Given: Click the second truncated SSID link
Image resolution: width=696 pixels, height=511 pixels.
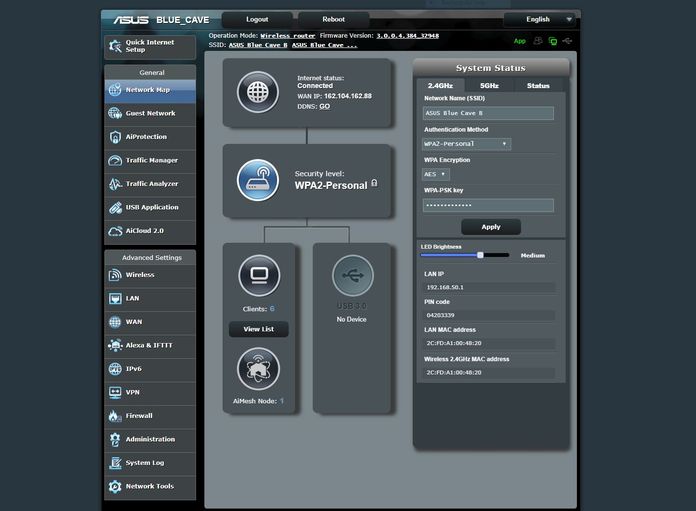Looking at the screenshot, I should point(324,45).
